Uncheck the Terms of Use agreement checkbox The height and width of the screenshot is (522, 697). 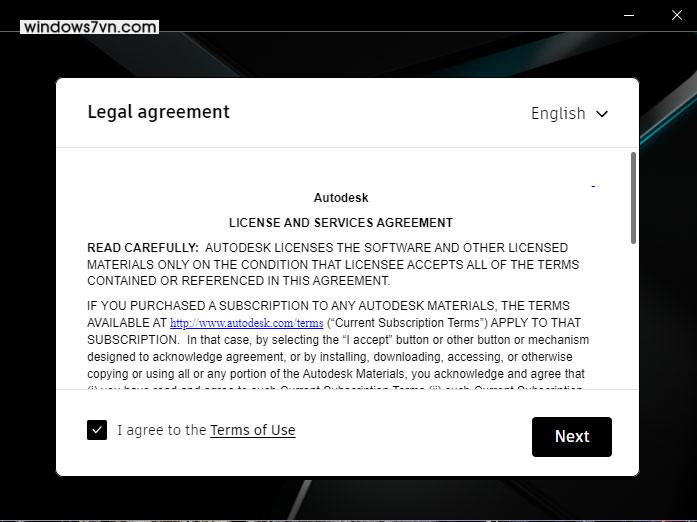point(97,430)
